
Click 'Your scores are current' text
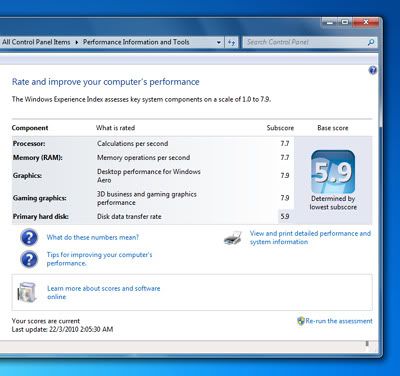pos(46,321)
